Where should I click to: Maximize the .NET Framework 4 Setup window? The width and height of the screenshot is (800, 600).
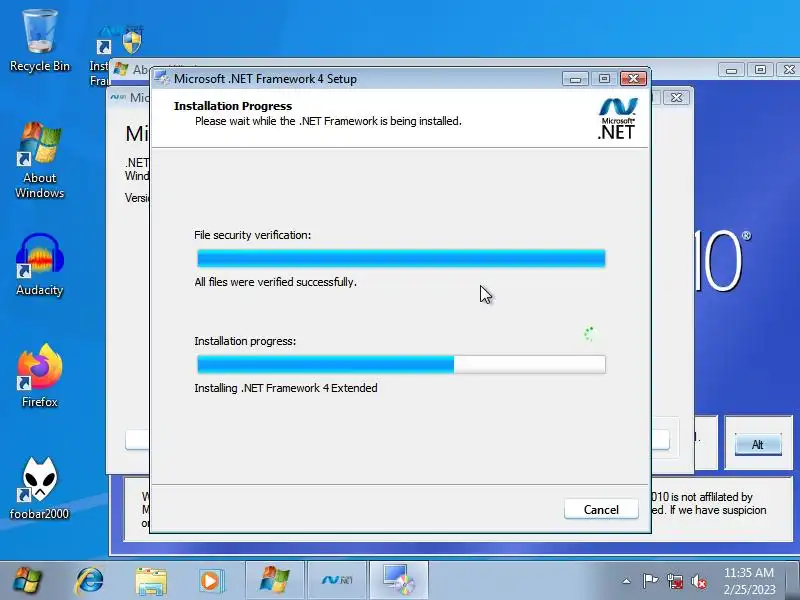(x=604, y=79)
